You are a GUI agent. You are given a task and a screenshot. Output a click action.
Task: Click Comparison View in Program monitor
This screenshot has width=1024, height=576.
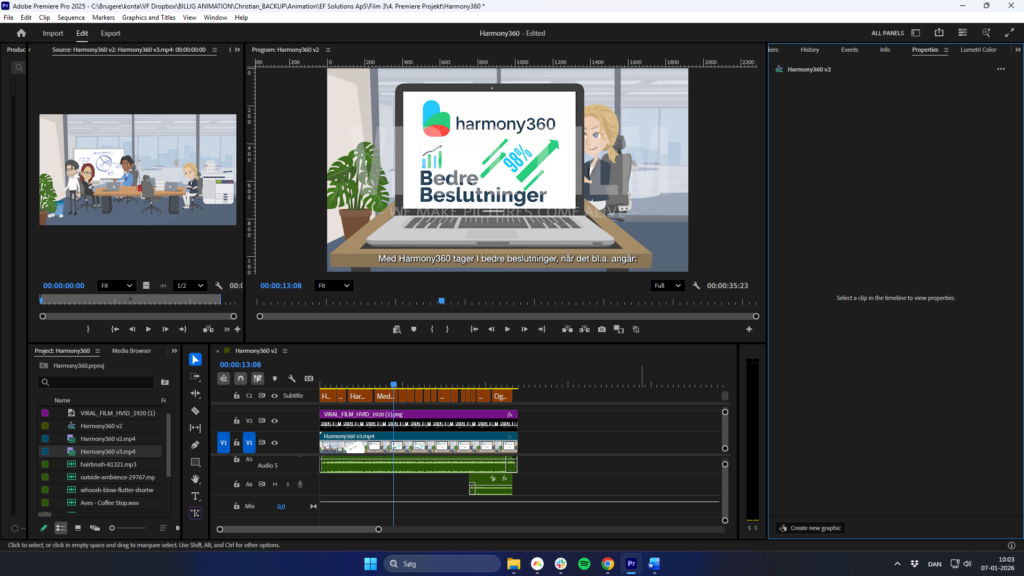618,329
